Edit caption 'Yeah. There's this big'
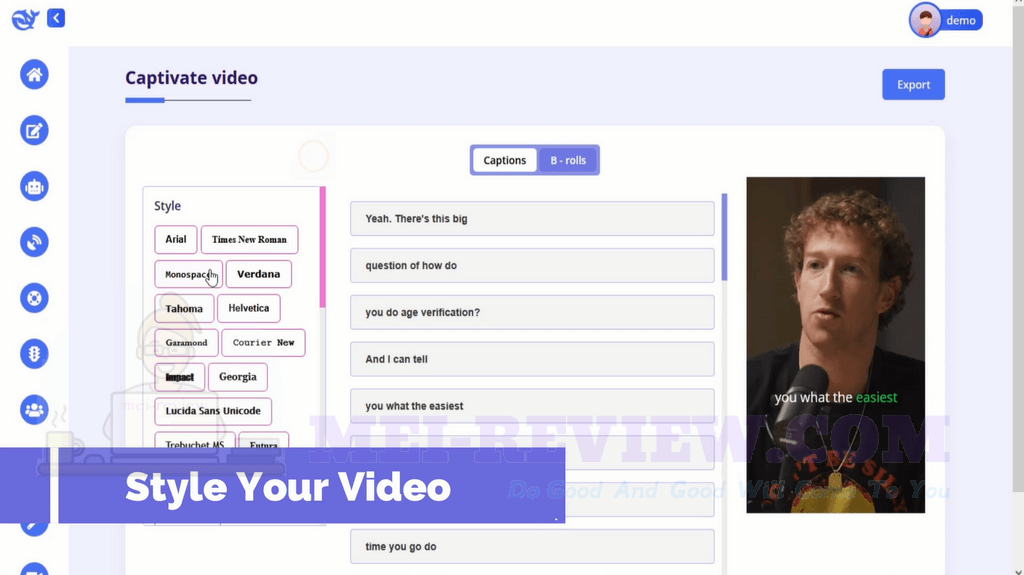 [x=532, y=218]
